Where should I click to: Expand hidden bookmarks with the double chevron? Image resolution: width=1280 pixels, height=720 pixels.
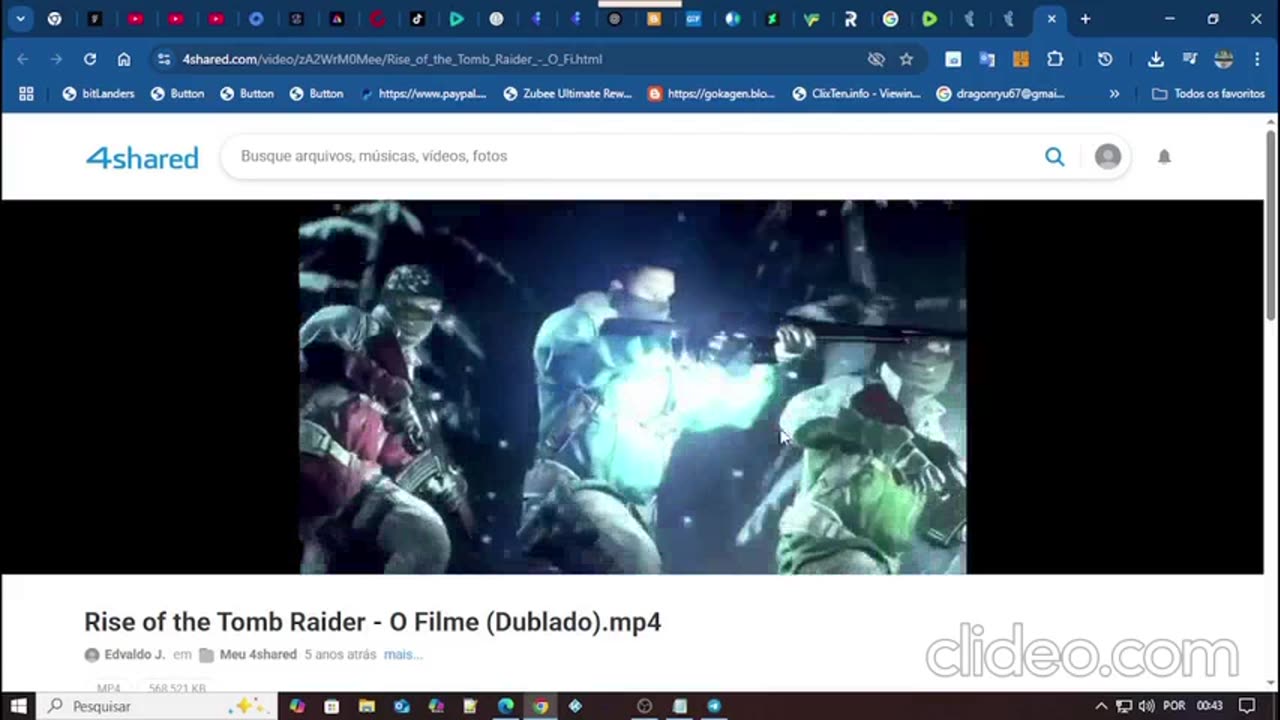point(1114,93)
